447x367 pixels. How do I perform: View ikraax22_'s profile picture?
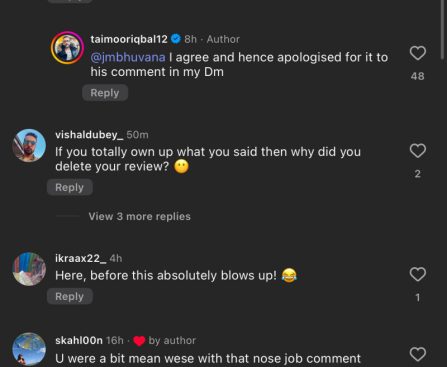click(29, 269)
